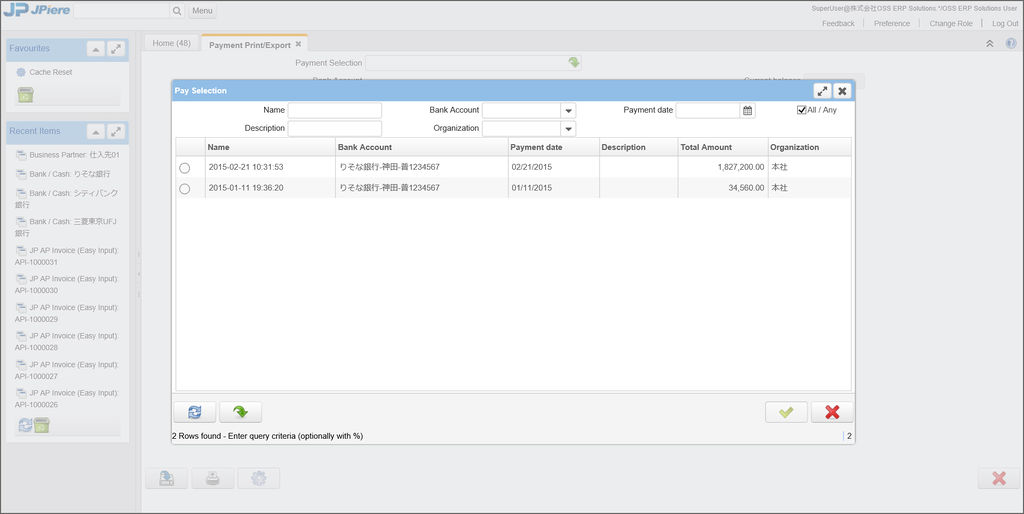The width and height of the screenshot is (1024, 514).
Task: Cancel dialog with the red X button
Action: pyautogui.click(x=832, y=412)
